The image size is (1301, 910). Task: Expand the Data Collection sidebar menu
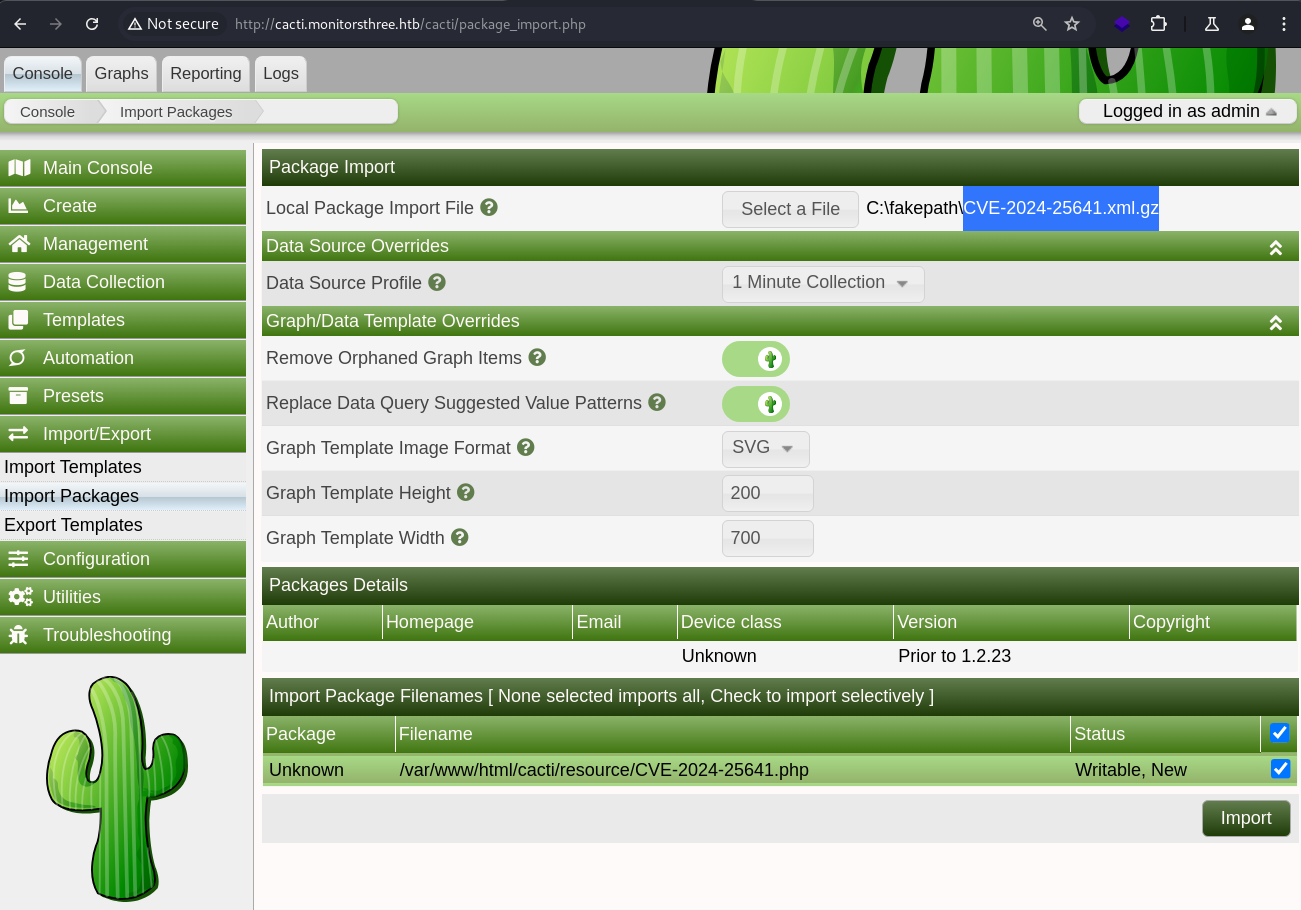(123, 282)
